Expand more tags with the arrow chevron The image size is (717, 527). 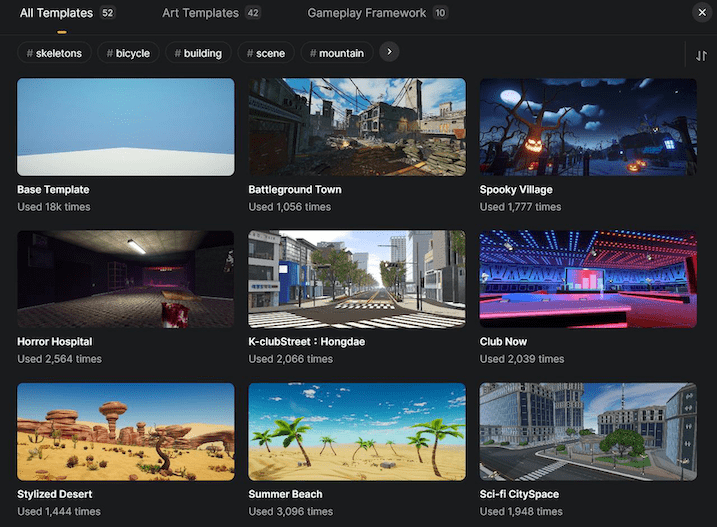click(x=389, y=52)
